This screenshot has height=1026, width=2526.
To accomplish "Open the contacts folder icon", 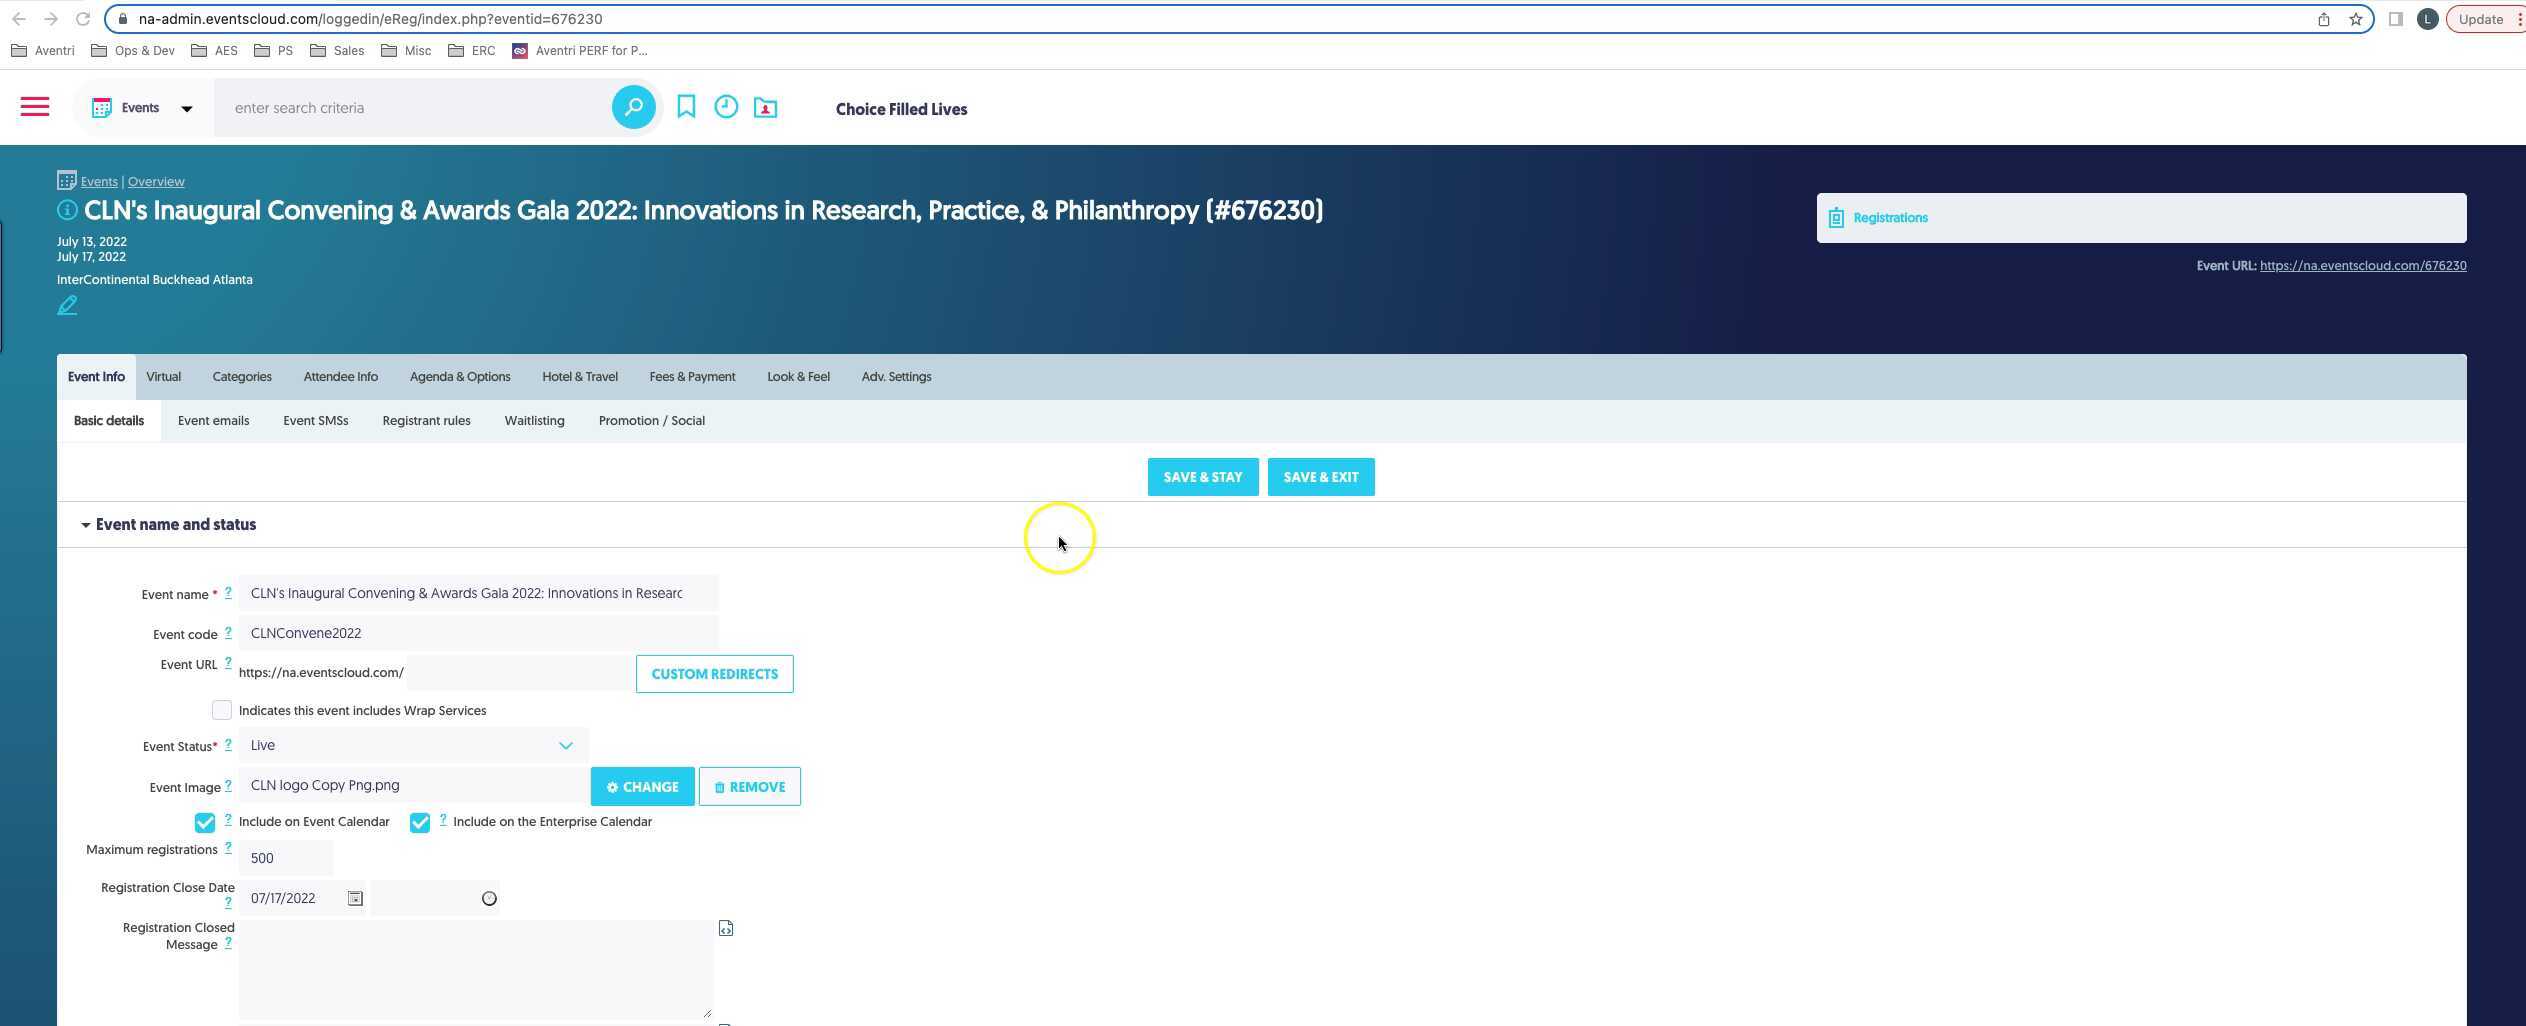I will (x=765, y=107).
